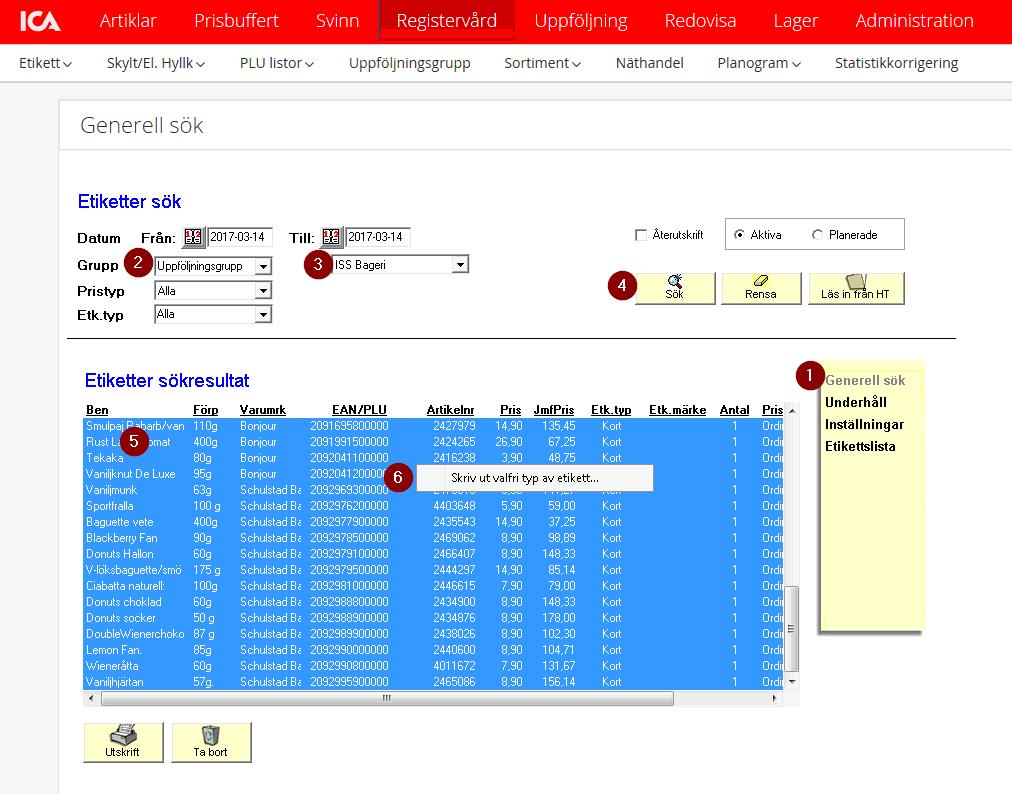The height and width of the screenshot is (794, 1012).
Task: Open the Till date calendar icon
Action: (331, 238)
